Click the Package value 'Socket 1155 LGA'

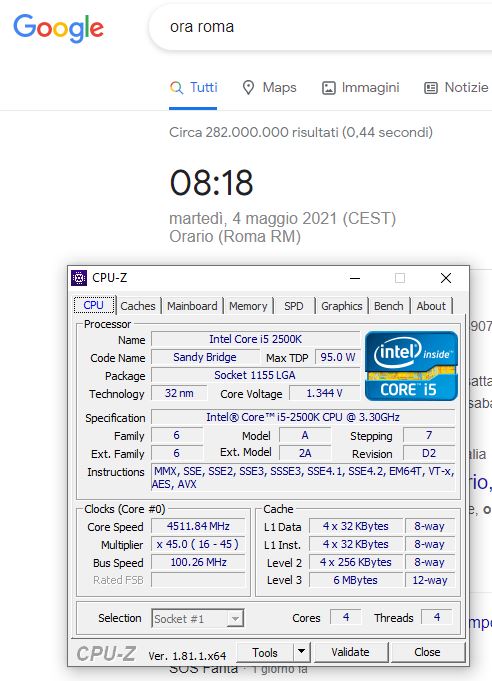point(255,375)
